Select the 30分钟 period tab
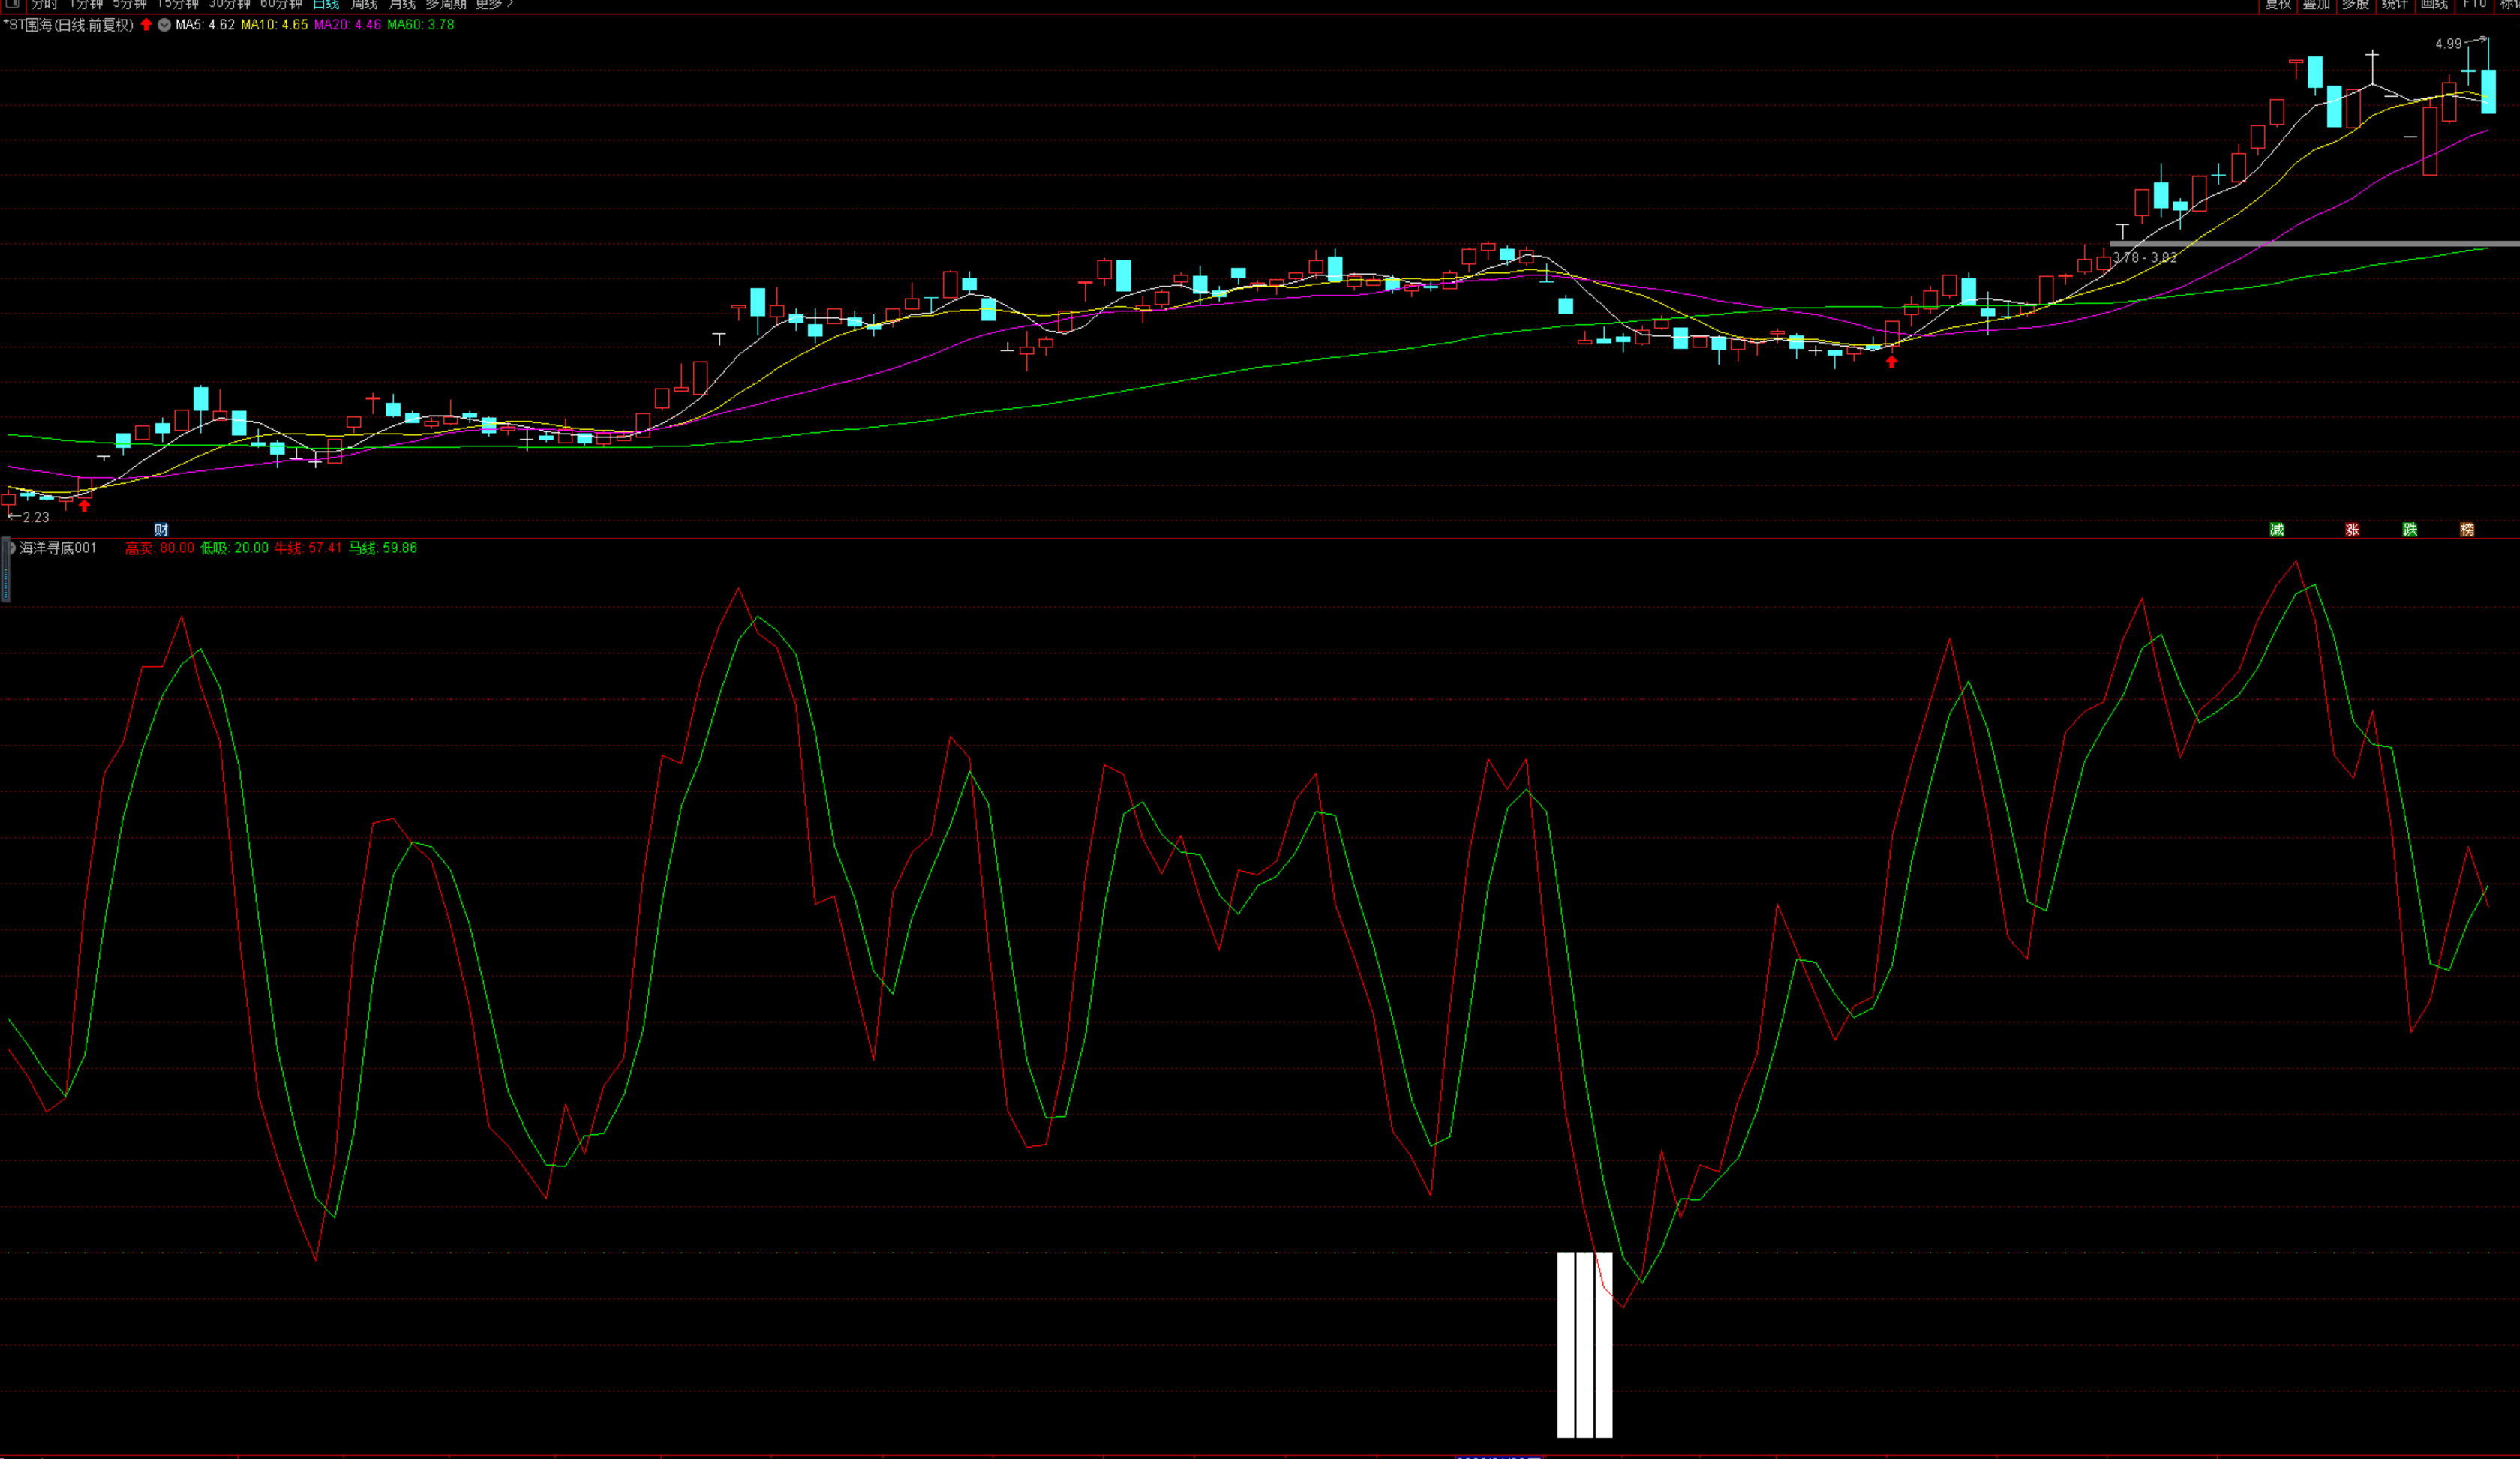The image size is (2520, 1459). coord(229,4)
